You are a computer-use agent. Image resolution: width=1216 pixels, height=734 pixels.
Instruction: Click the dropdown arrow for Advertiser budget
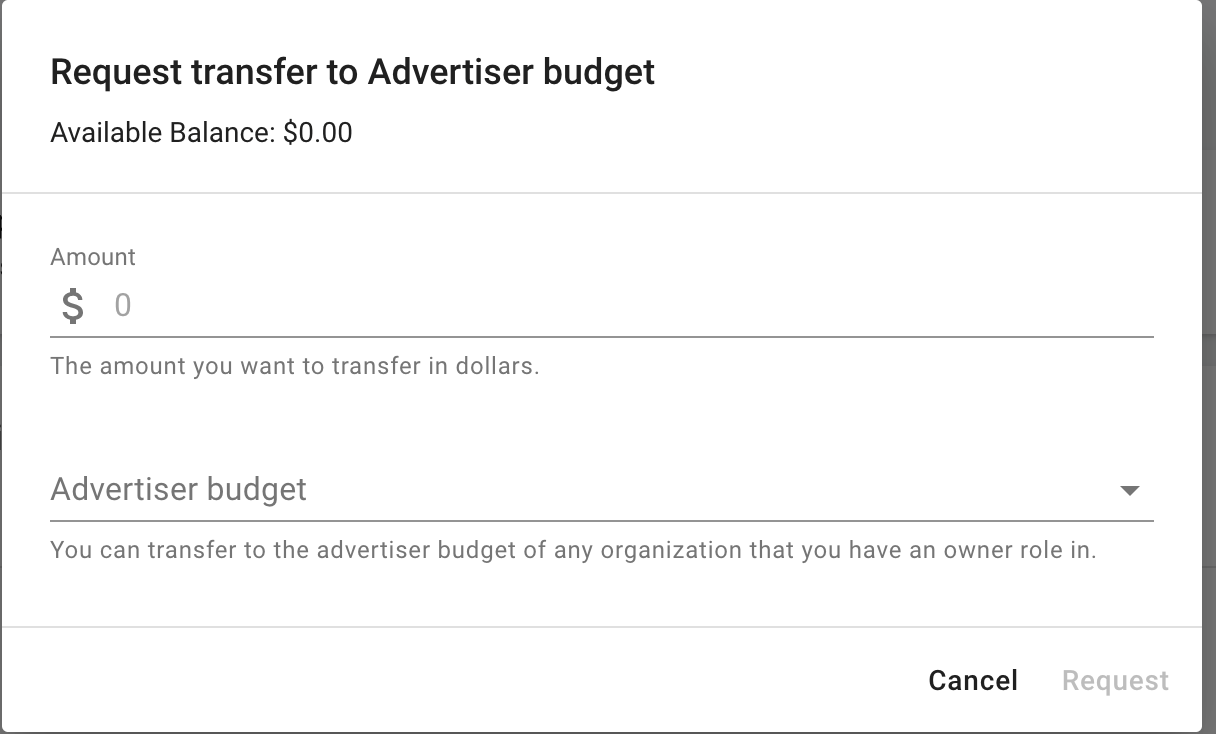(x=1129, y=490)
